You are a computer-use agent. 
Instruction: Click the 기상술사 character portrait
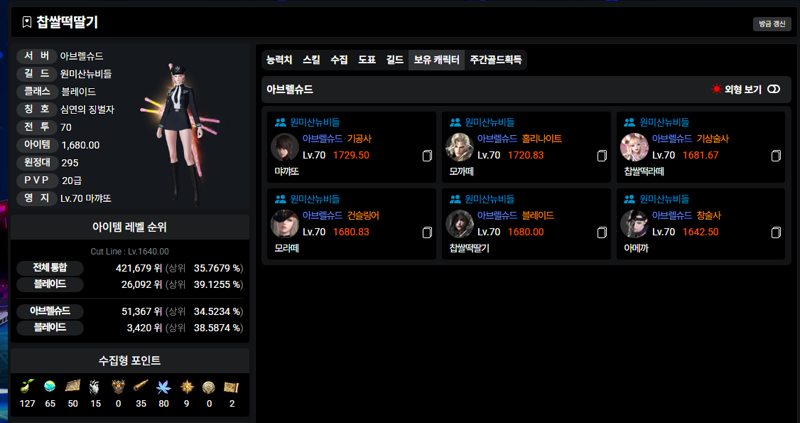[x=634, y=147]
